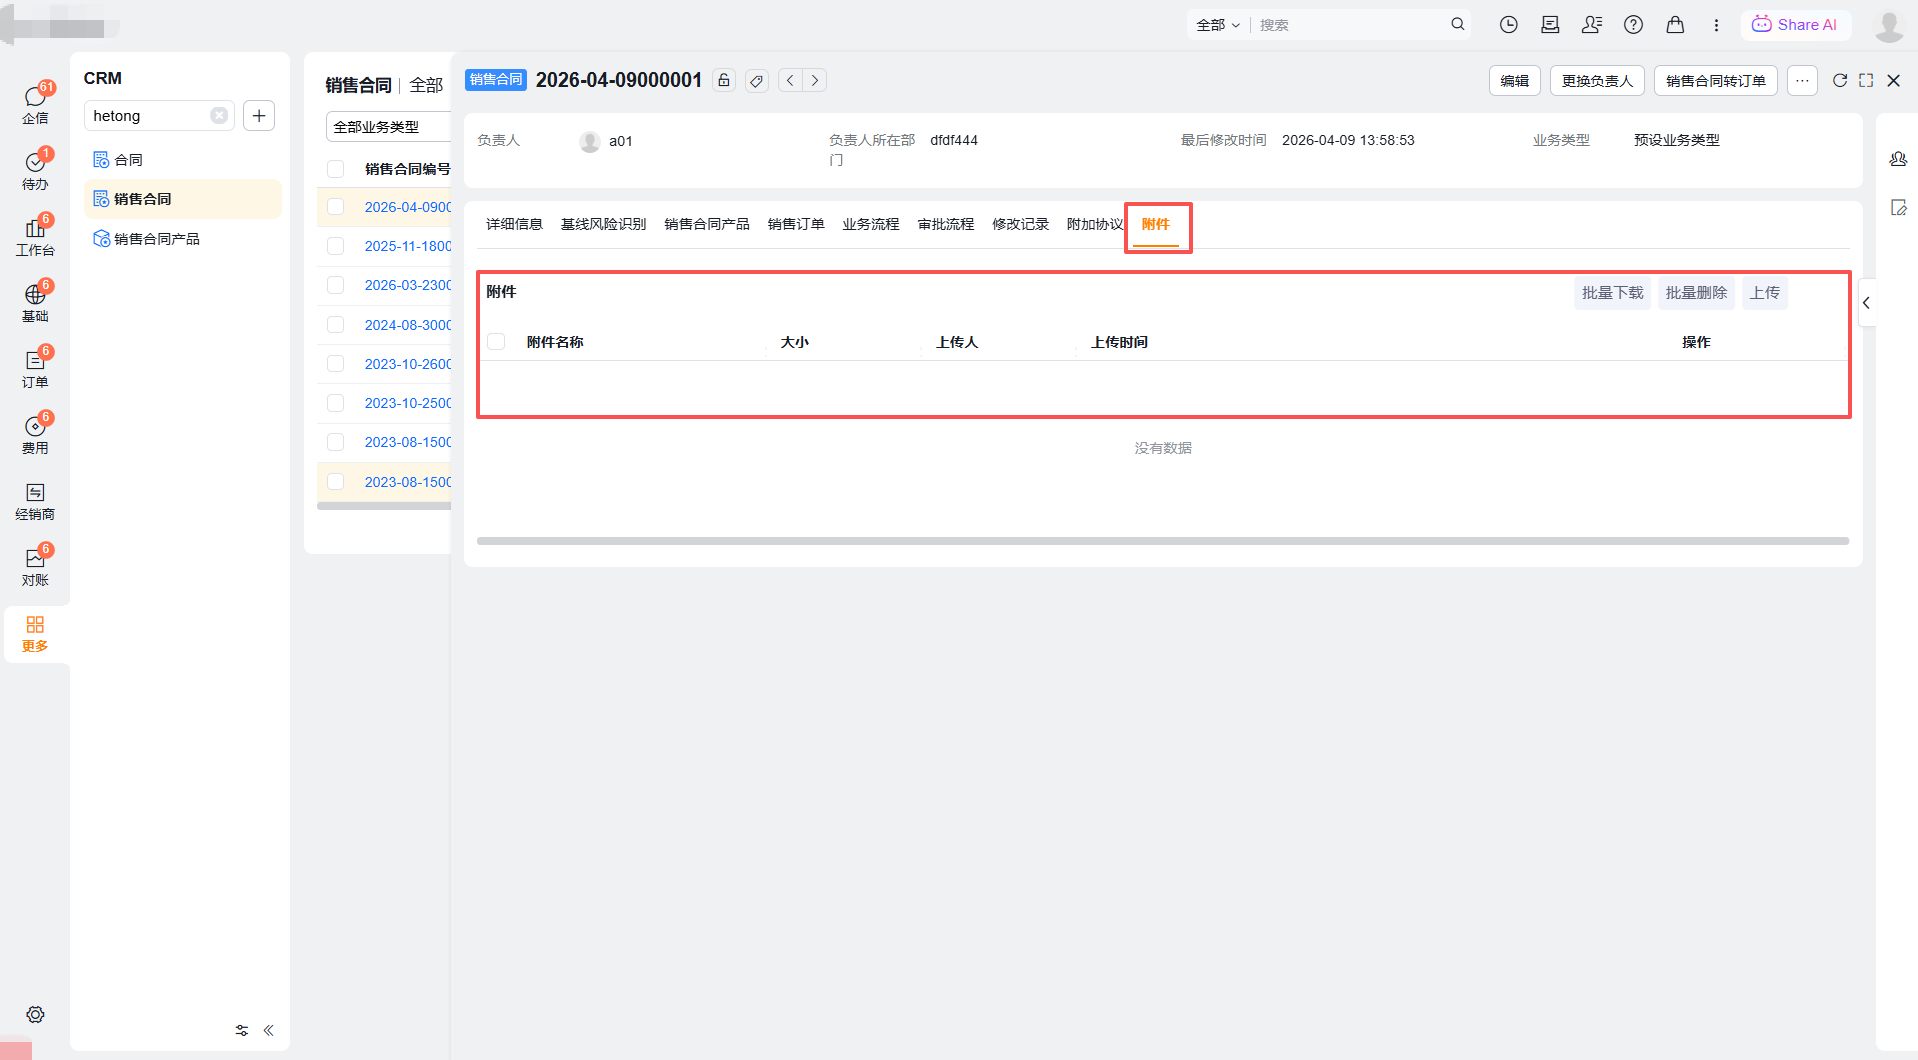This screenshot has width=1918, height=1060.
Task: Toggle select-all checkbox in contract list header
Action: click(336, 169)
